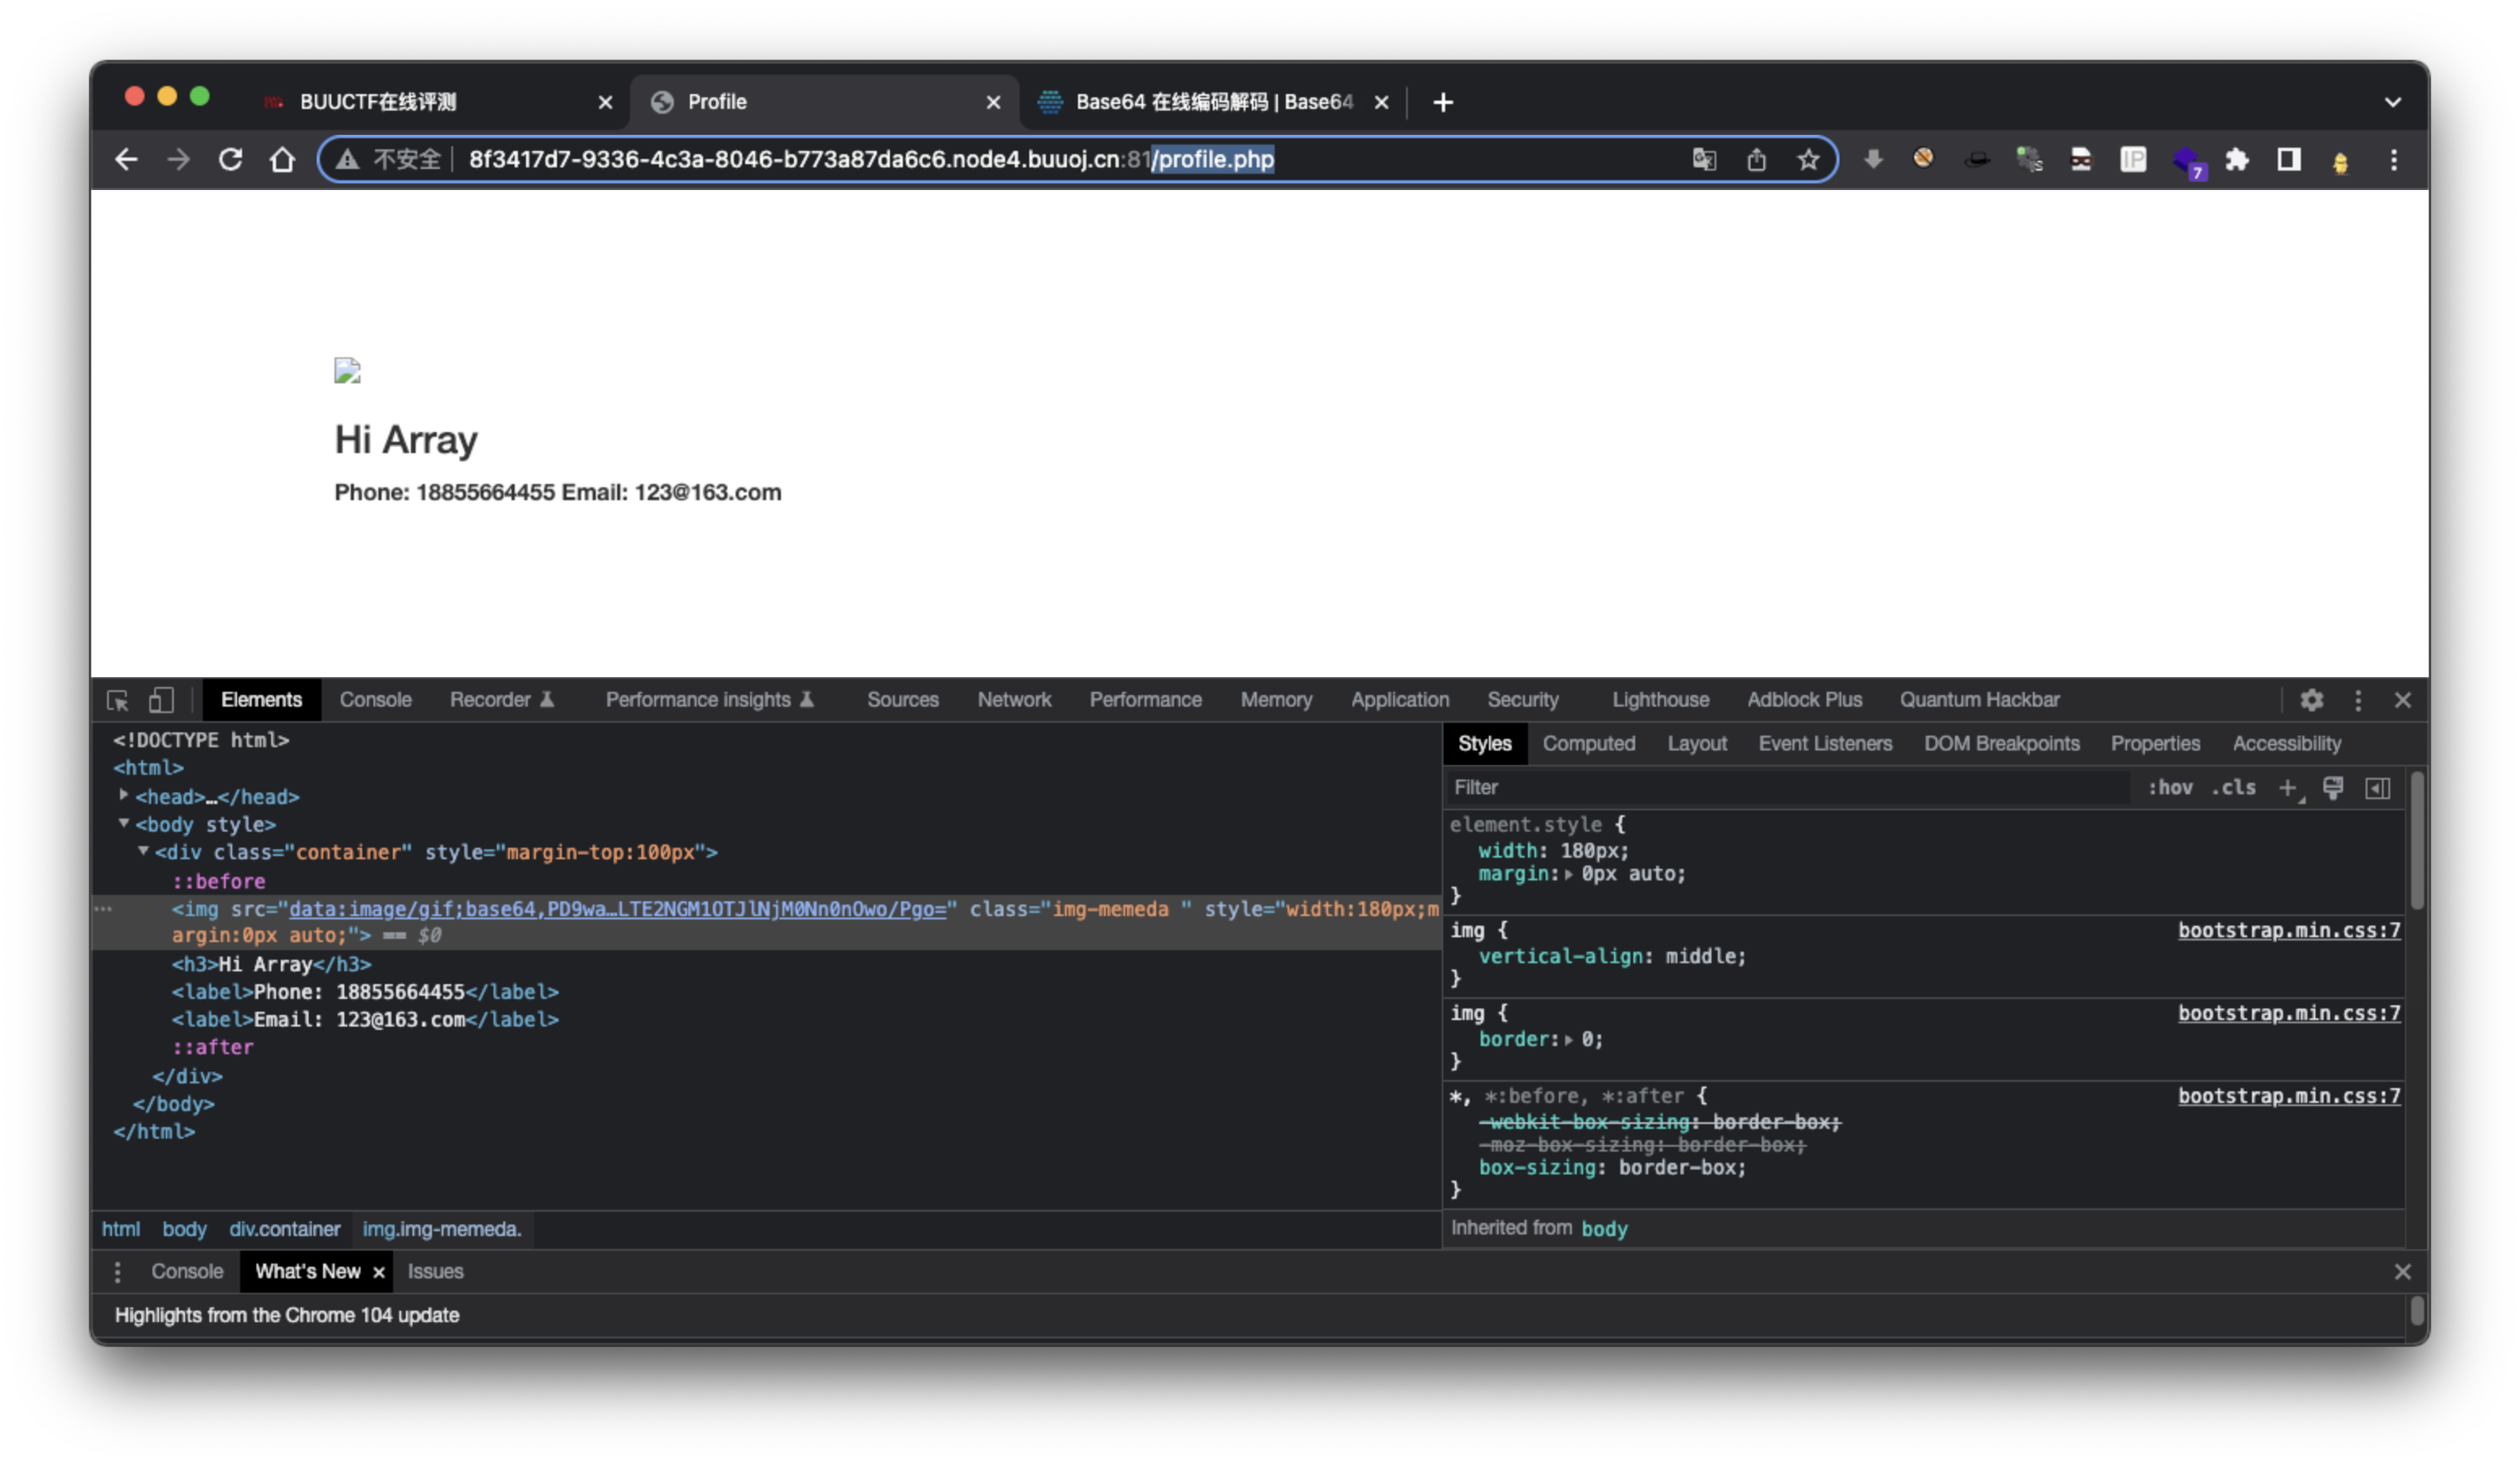
Task: Collapse the body element node
Action: click(x=124, y=824)
